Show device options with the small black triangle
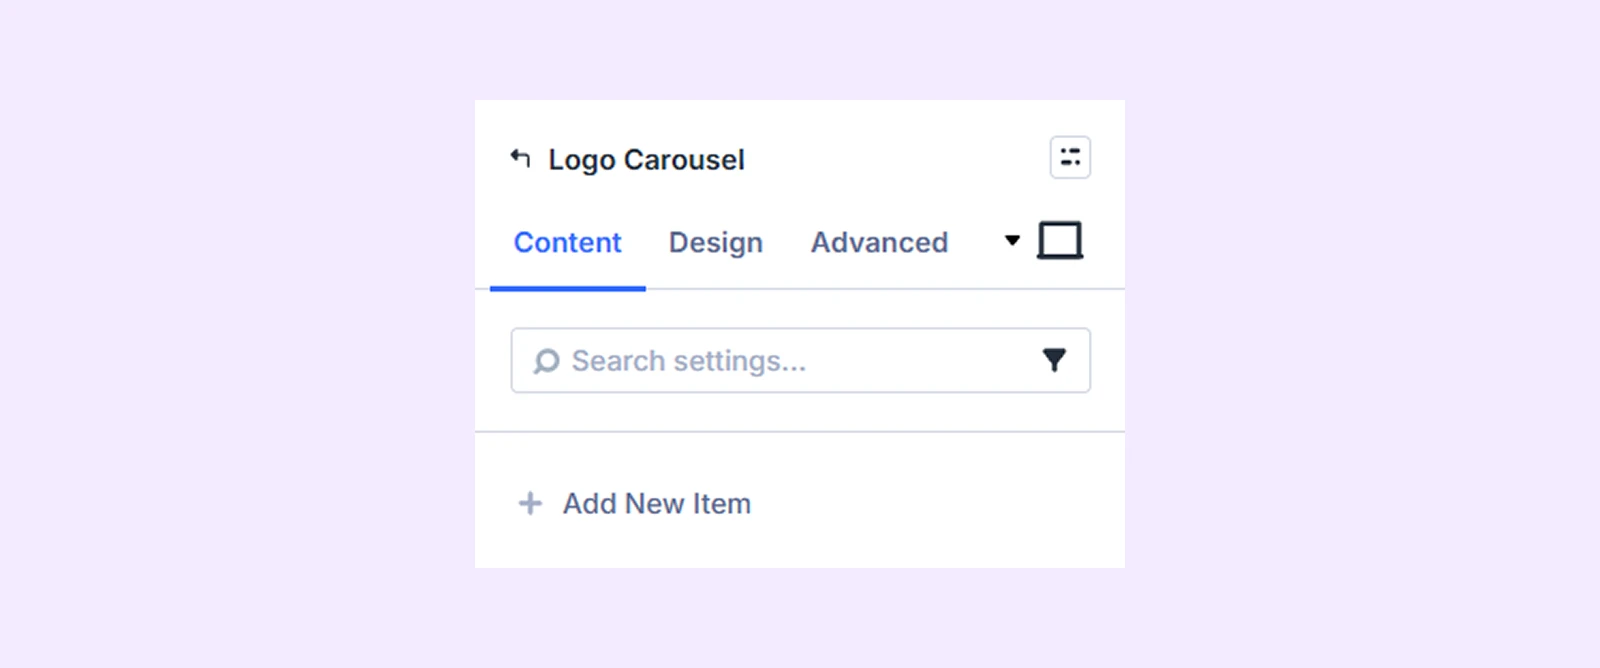Image resolution: width=1600 pixels, height=668 pixels. tap(1012, 240)
